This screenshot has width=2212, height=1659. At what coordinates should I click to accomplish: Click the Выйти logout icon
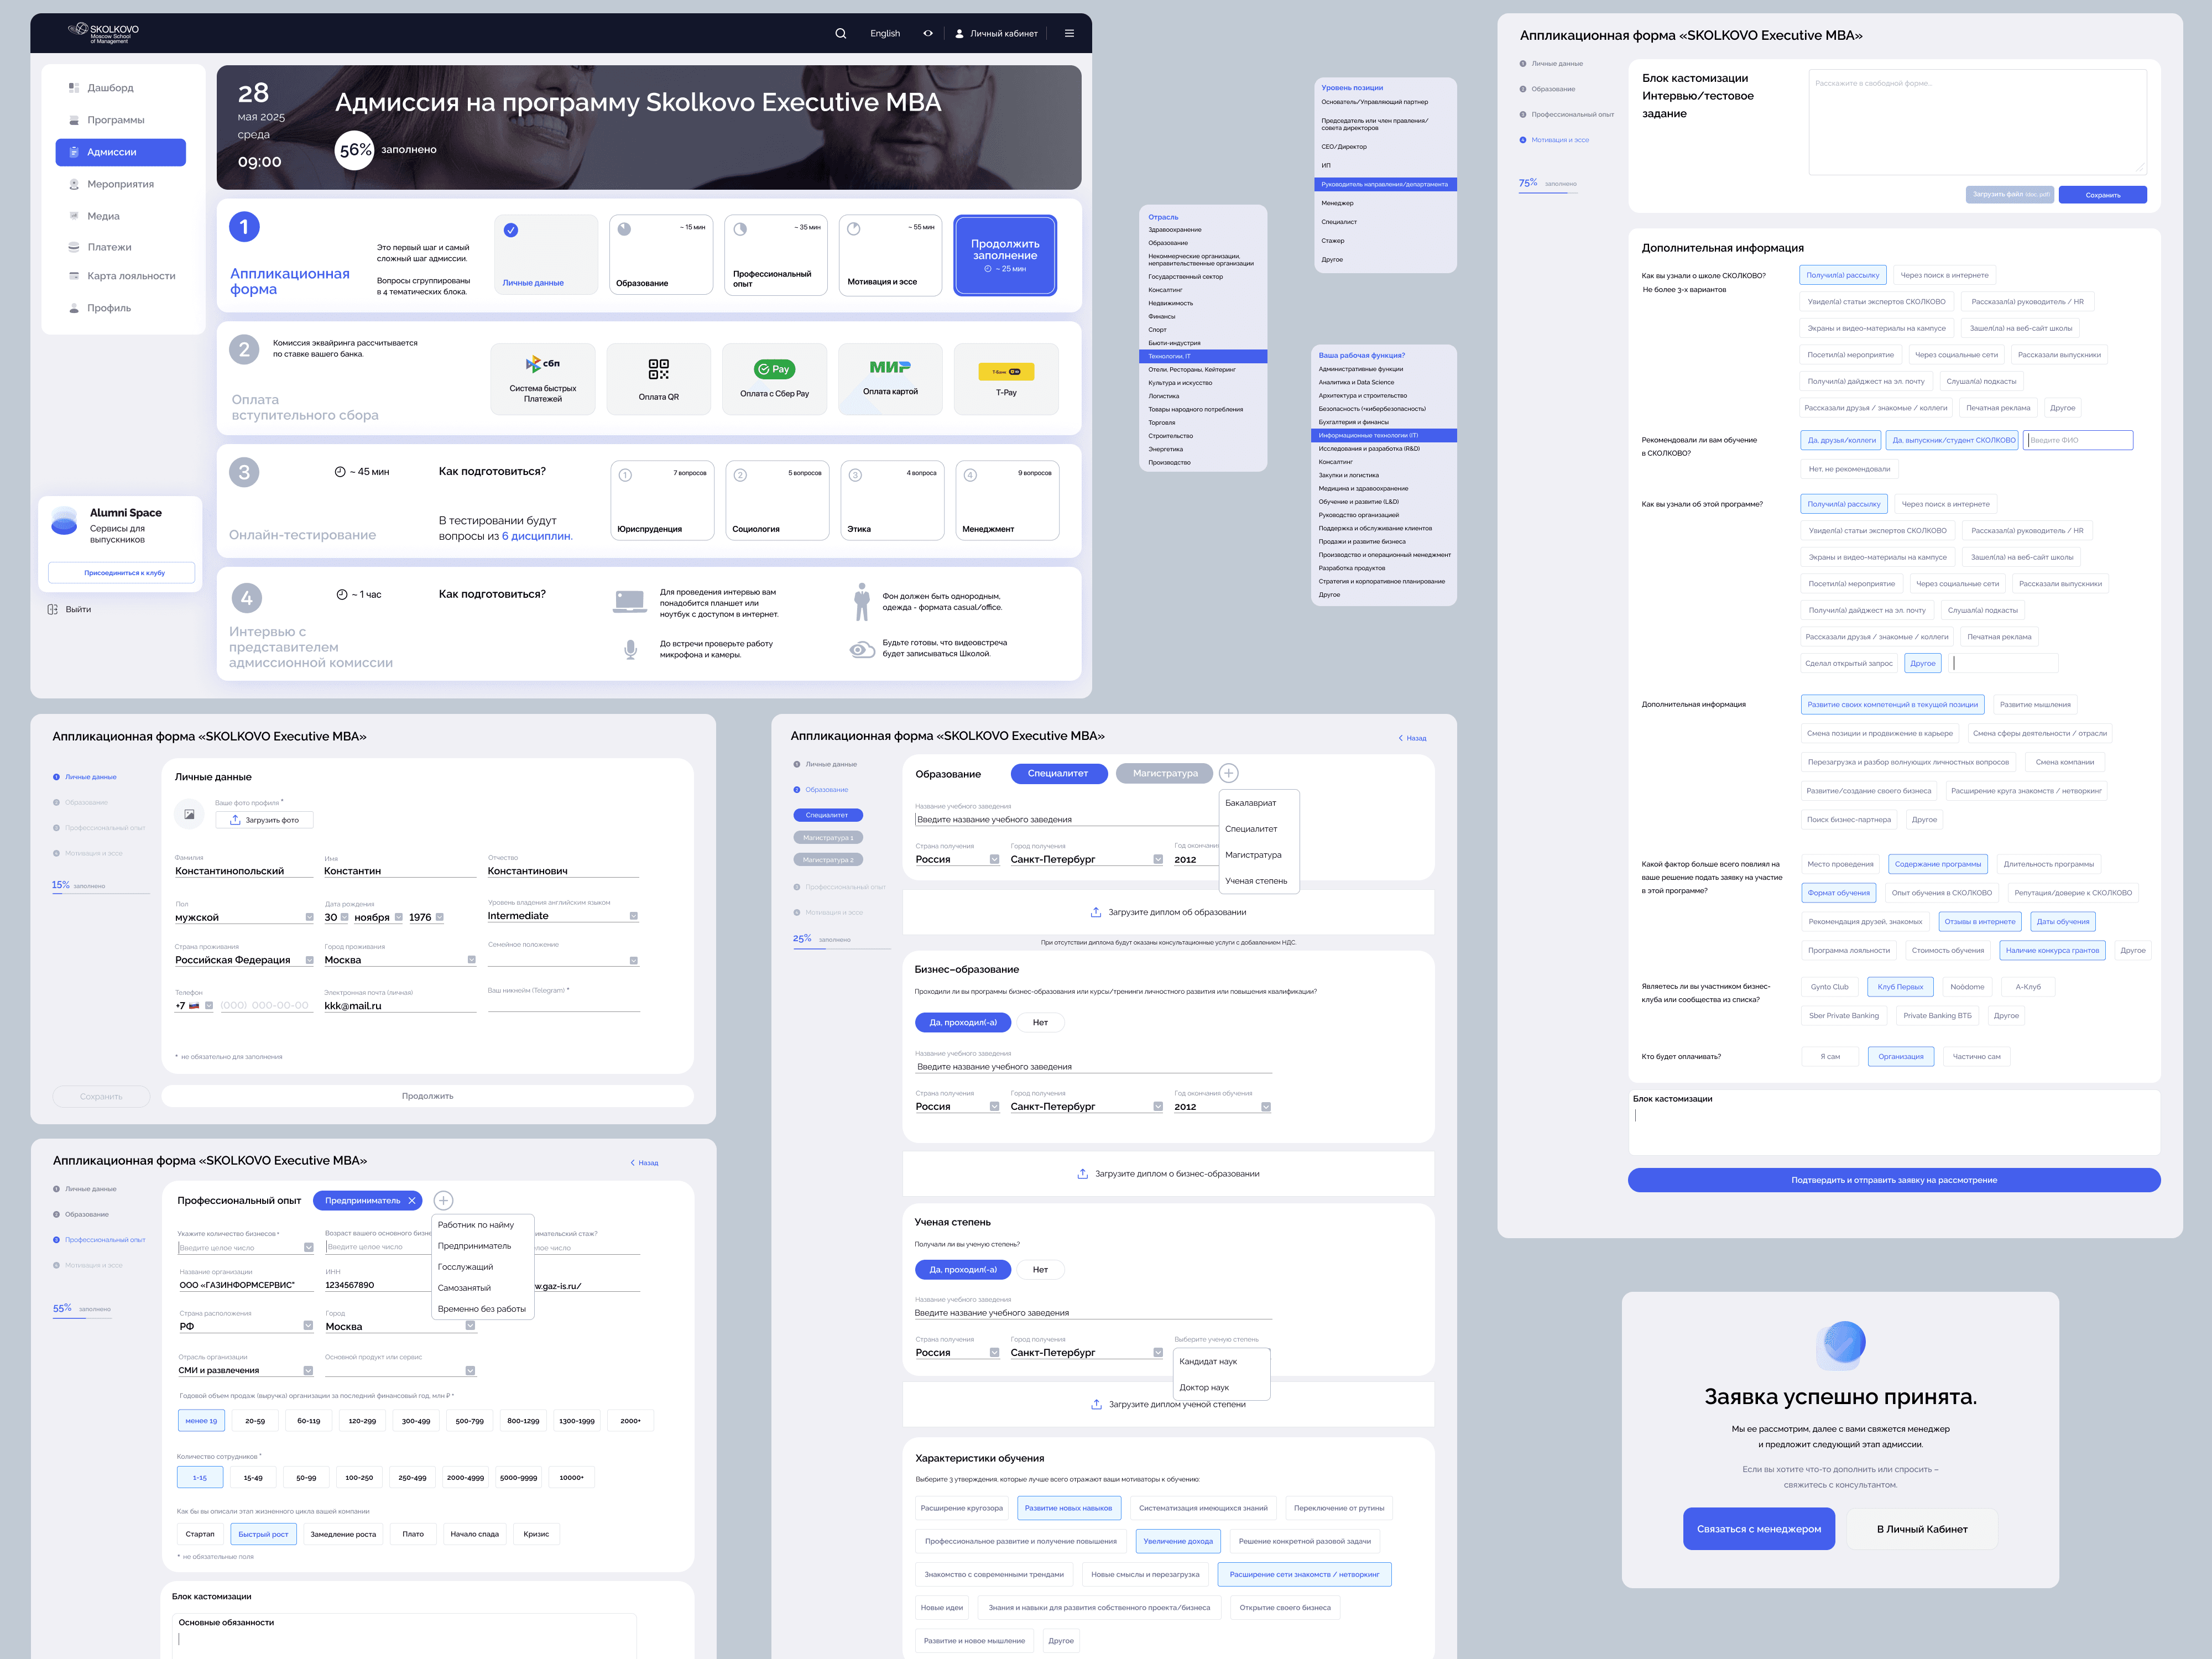pyautogui.click(x=53, y=609)
